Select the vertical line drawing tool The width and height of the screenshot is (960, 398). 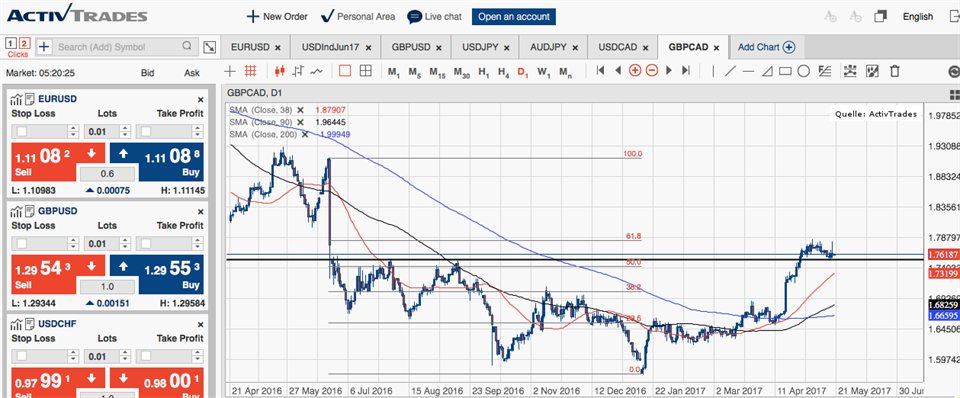pos(713,71)
